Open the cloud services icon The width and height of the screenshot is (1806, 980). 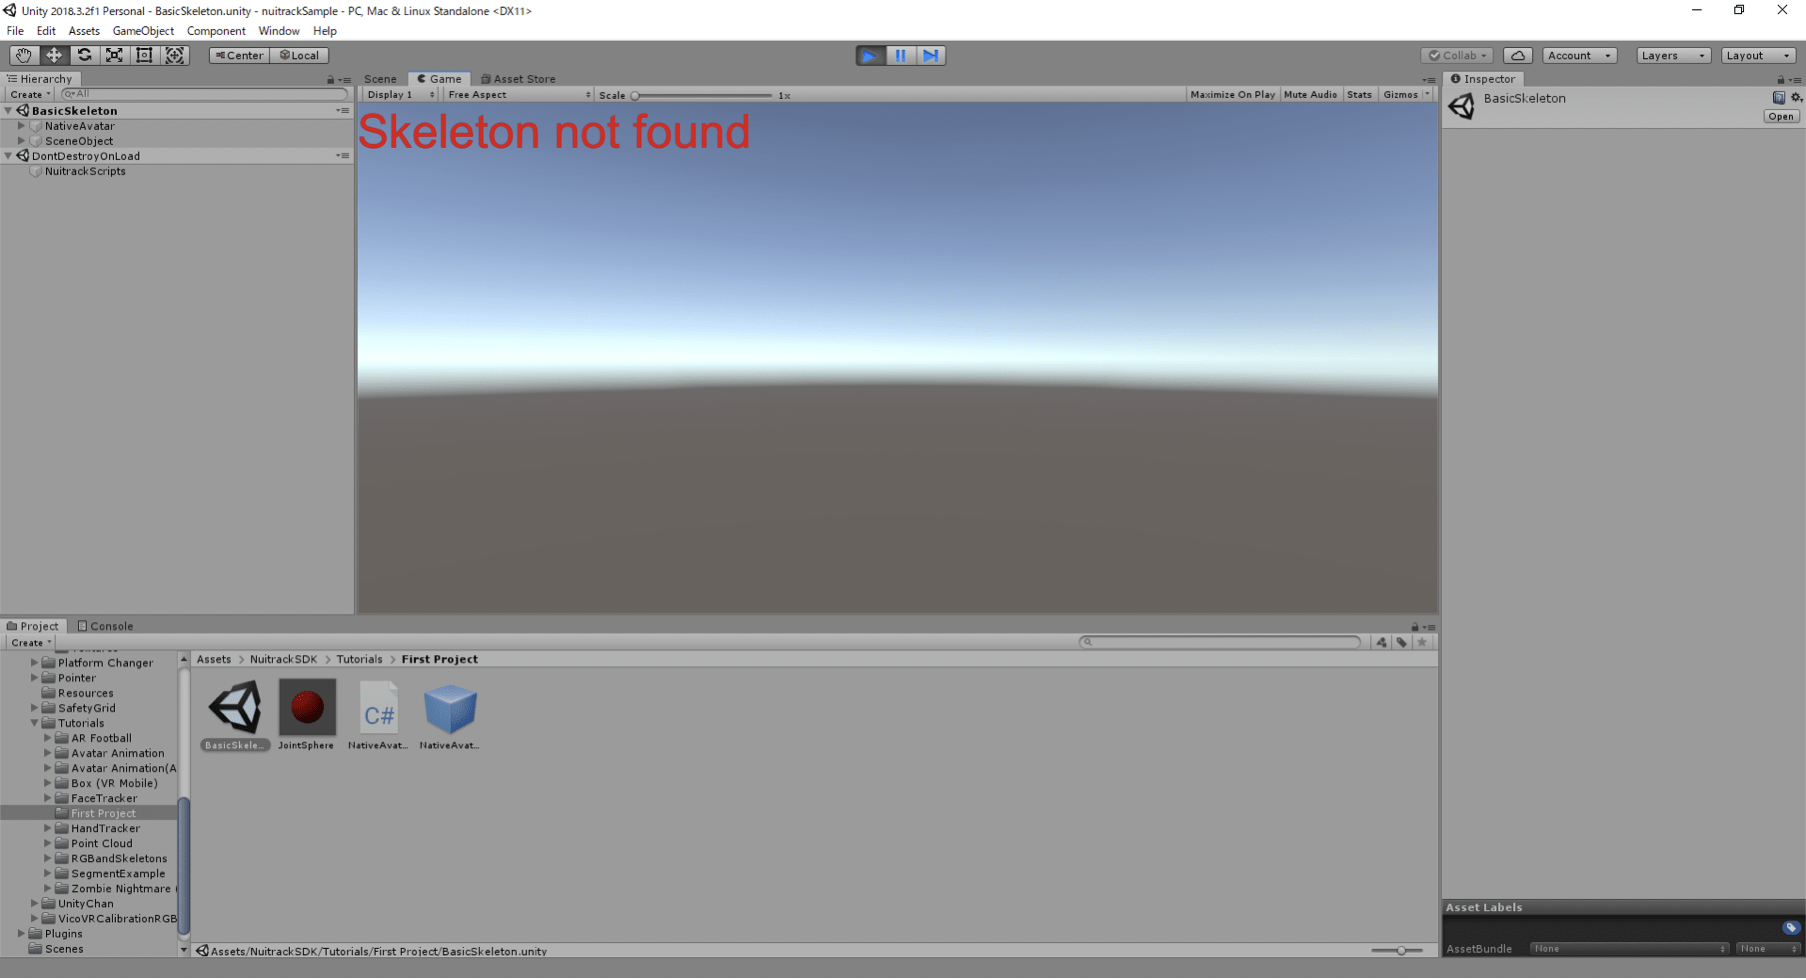[1517, 56]
